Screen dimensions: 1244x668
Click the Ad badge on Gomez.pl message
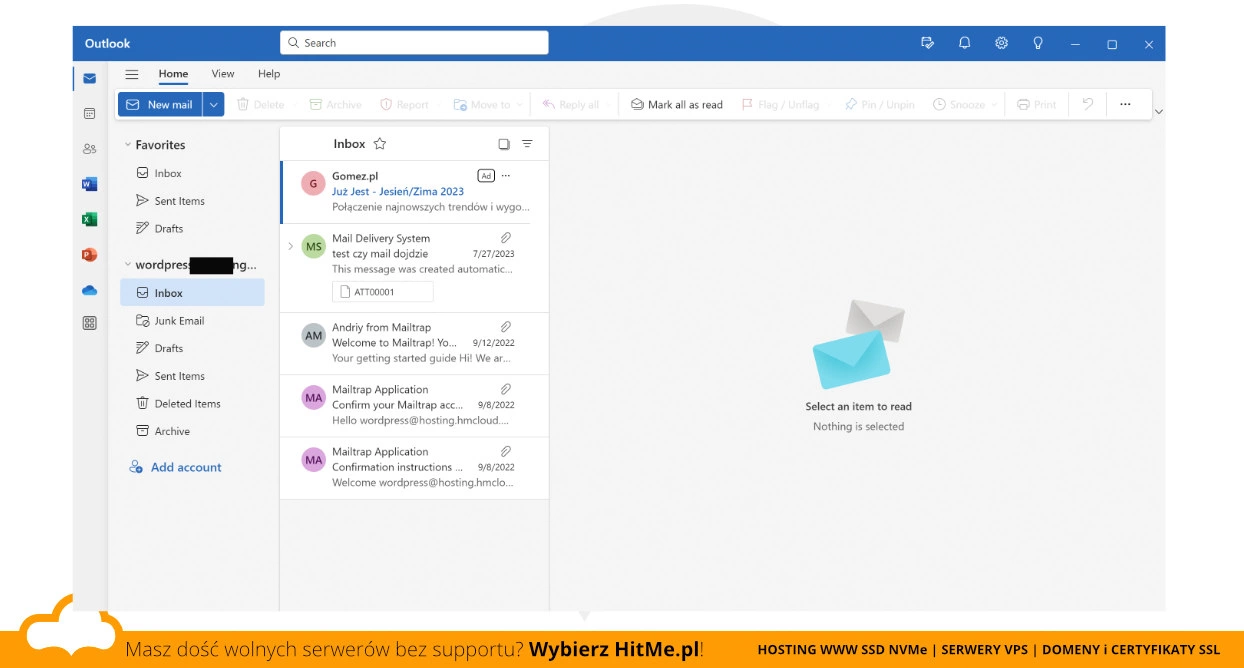486,176
